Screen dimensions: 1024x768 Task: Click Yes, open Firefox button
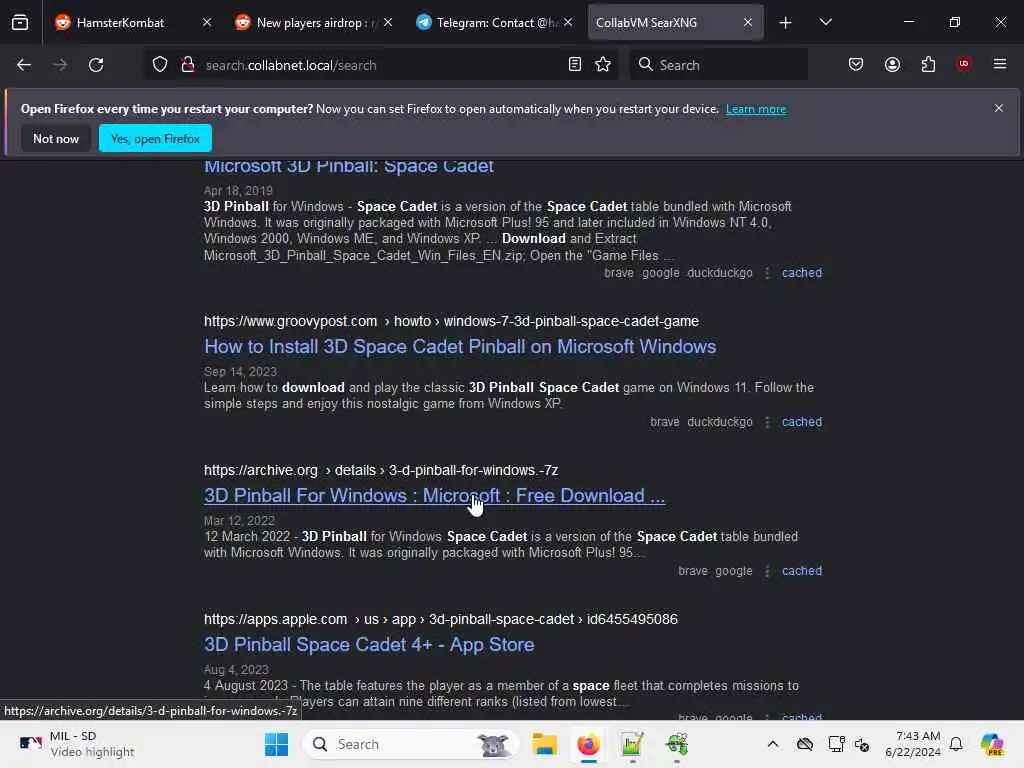coord(155,138)
